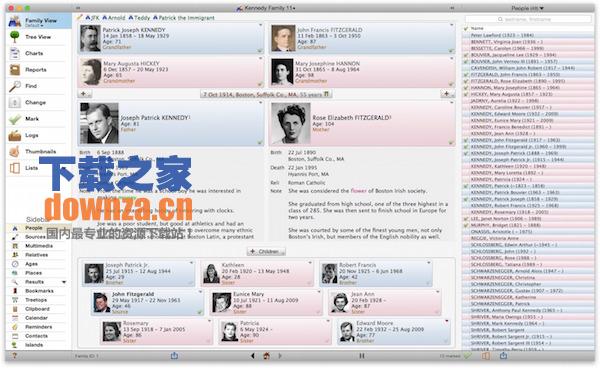
Task: Open John Francis FITZGERALD card menu arrow
Action: pos(452,25)
